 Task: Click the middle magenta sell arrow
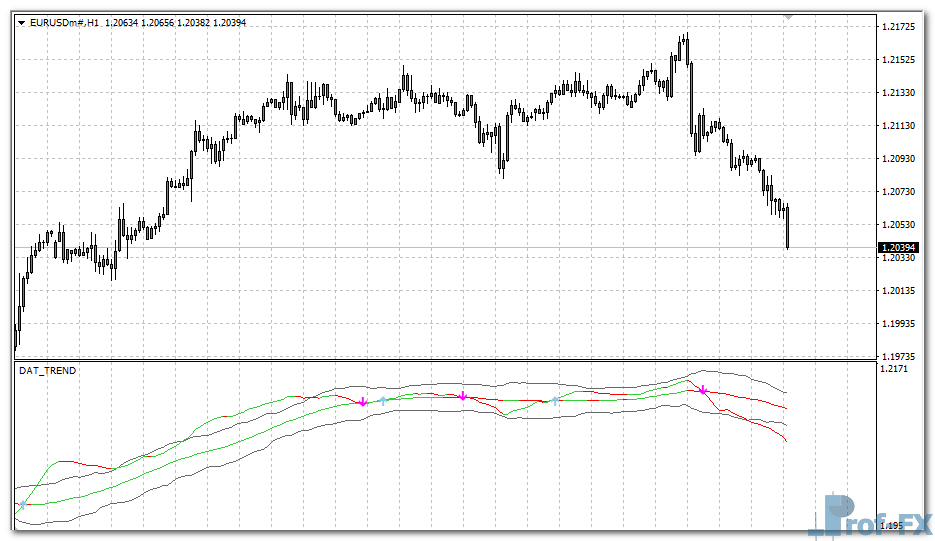[463, 397]
